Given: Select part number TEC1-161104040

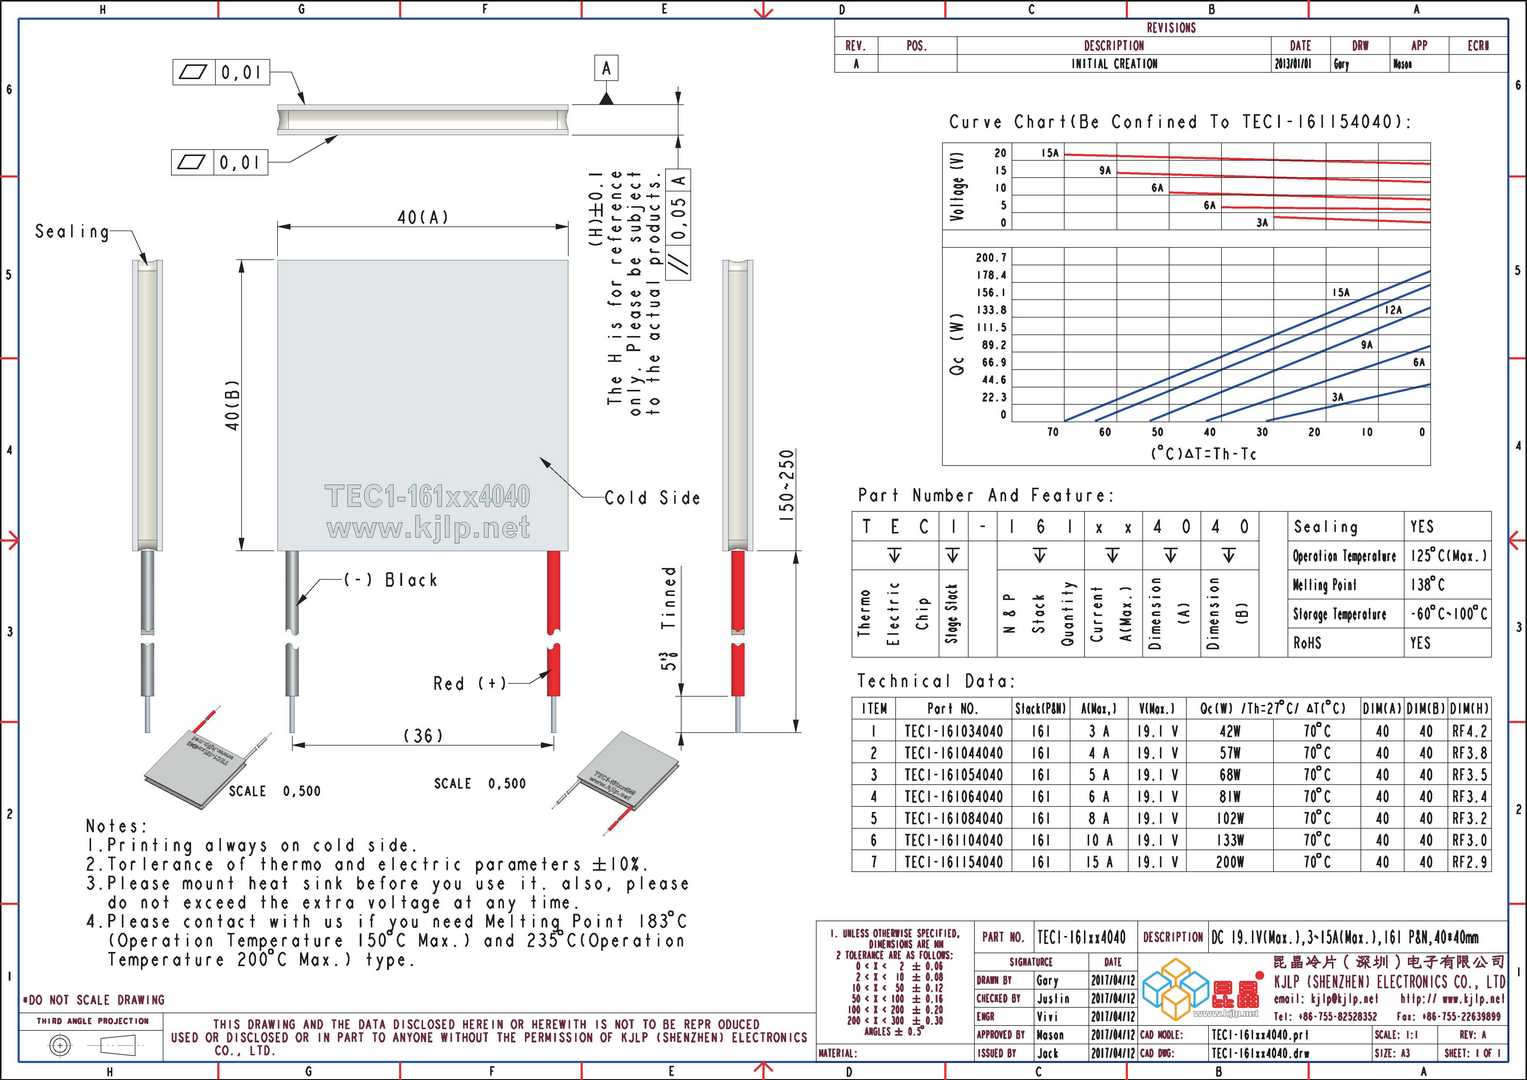Looking at the screenshot, I should (x=953, y=840).
